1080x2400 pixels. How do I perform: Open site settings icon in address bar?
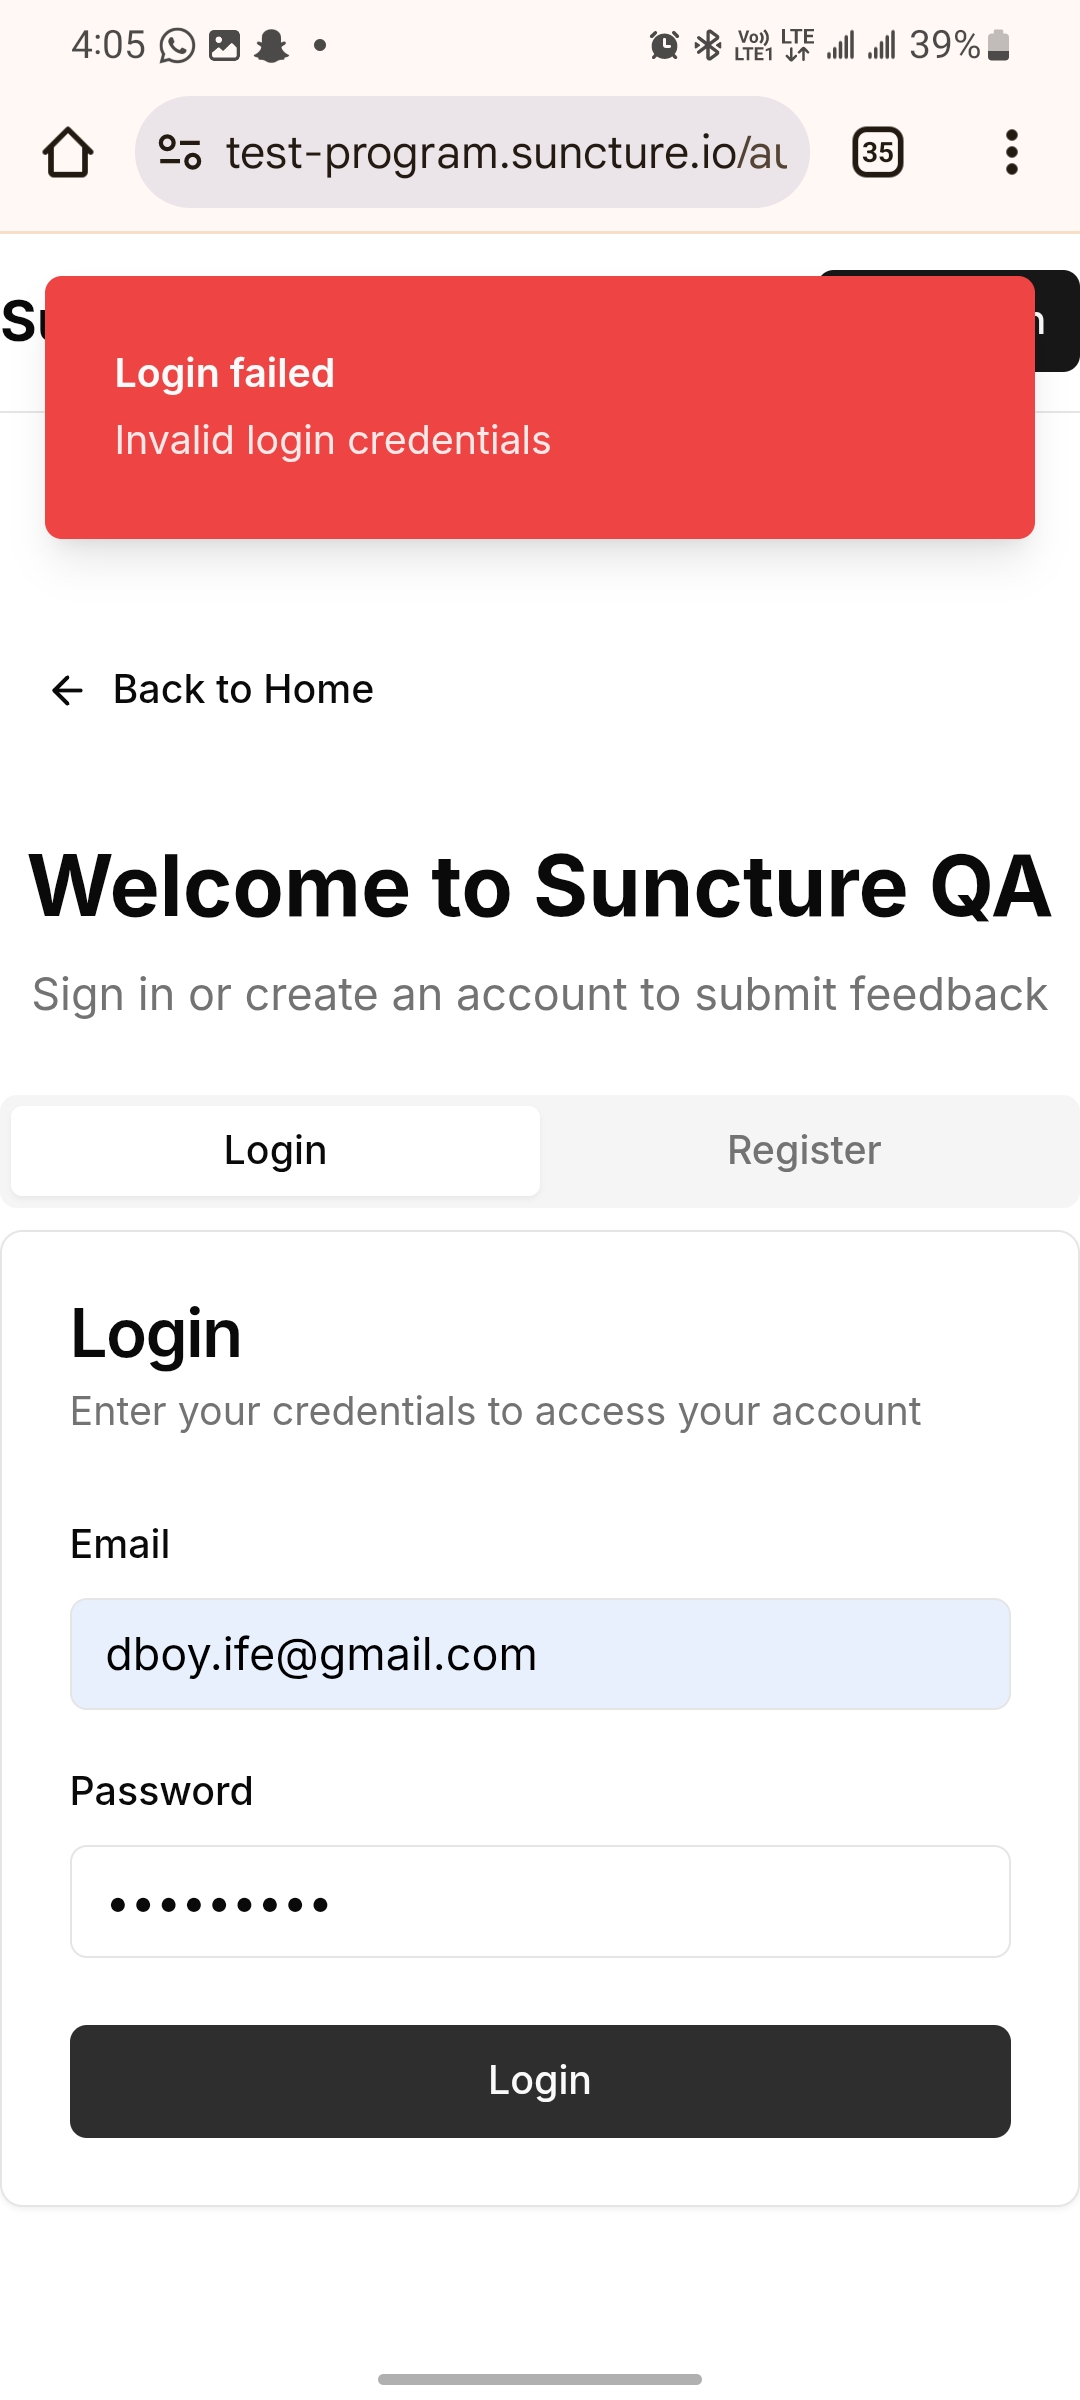[180, 153]
